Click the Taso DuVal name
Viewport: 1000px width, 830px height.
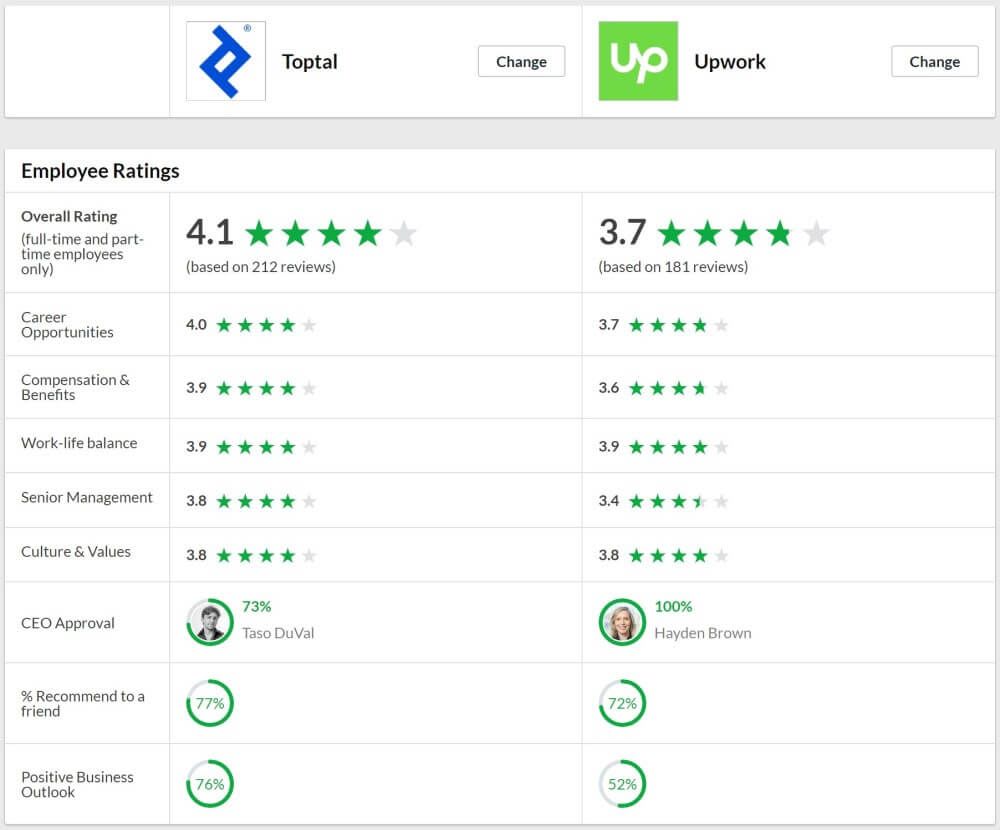(x=278, y=633)
